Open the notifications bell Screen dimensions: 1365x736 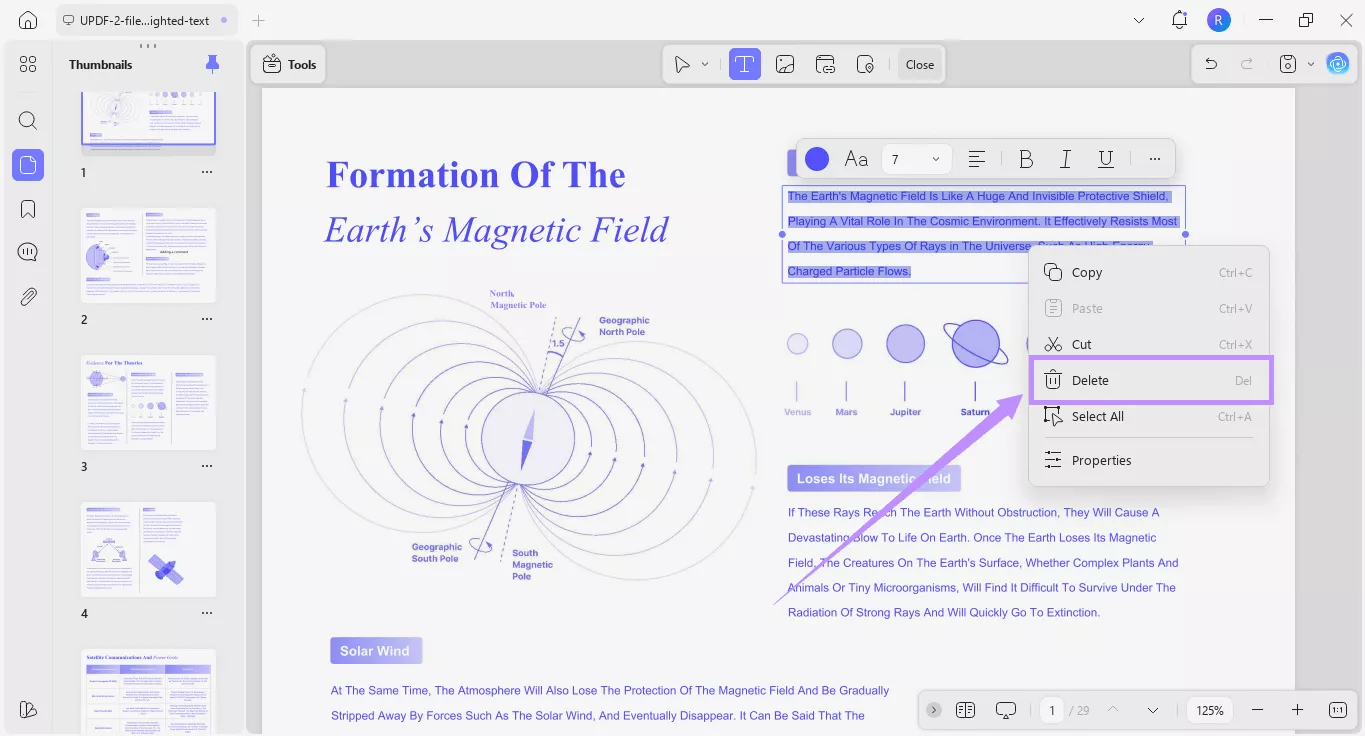[1179, 20]
